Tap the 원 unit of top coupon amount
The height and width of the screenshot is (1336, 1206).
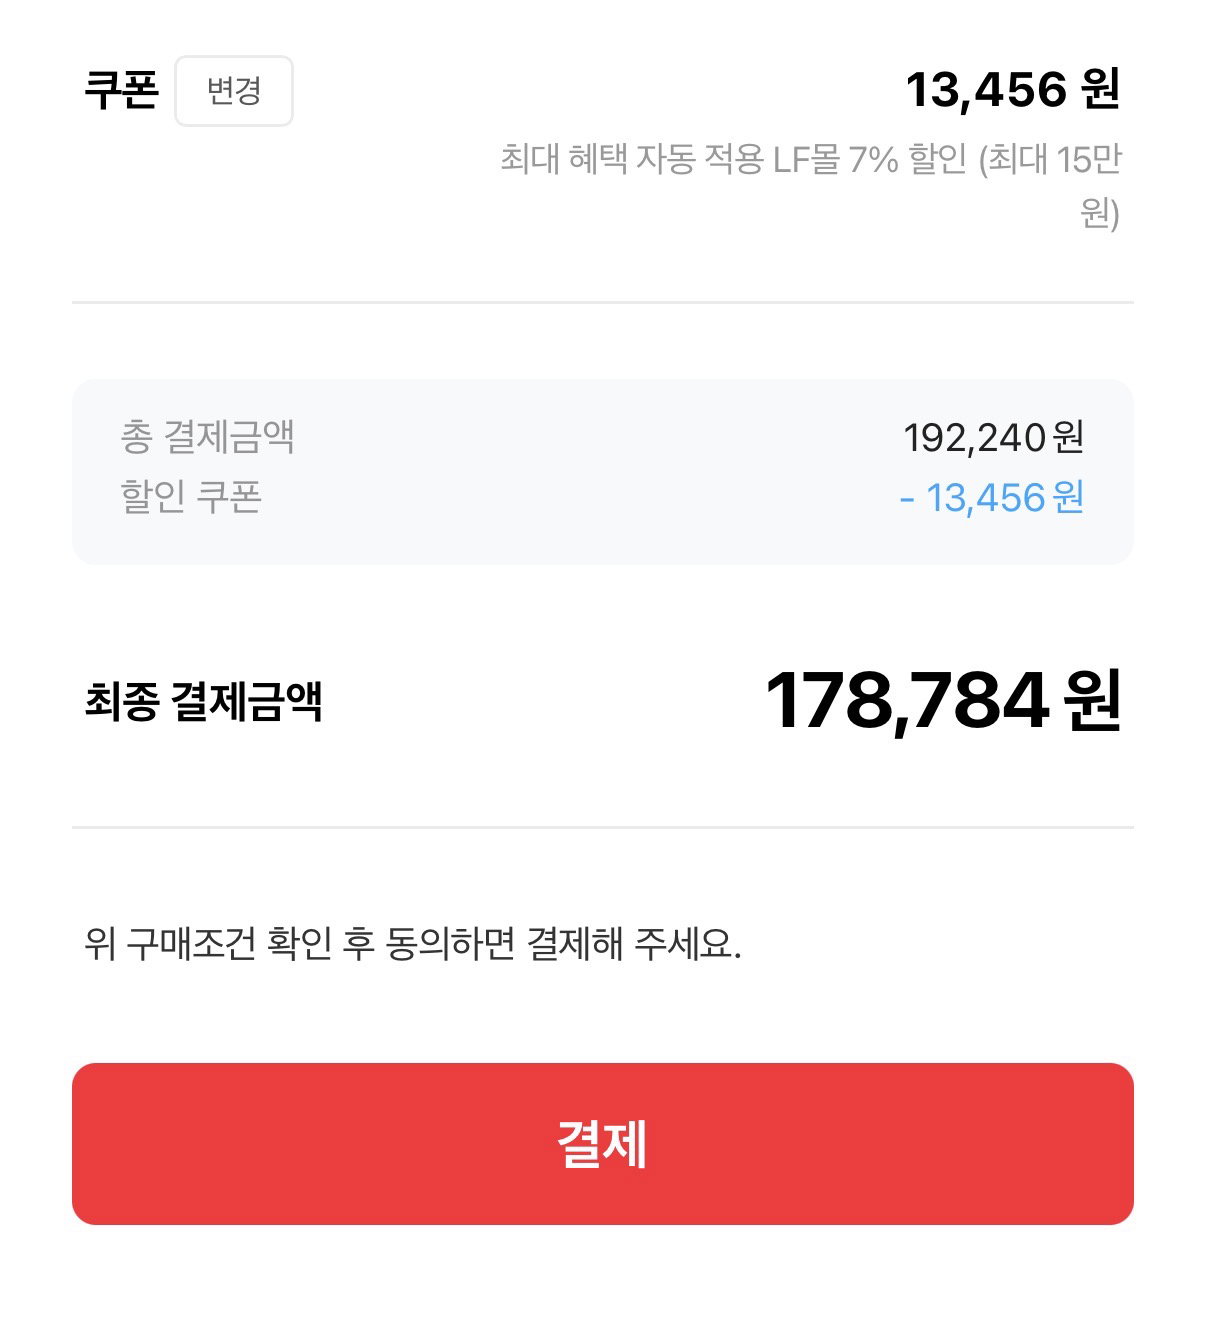1101,90
